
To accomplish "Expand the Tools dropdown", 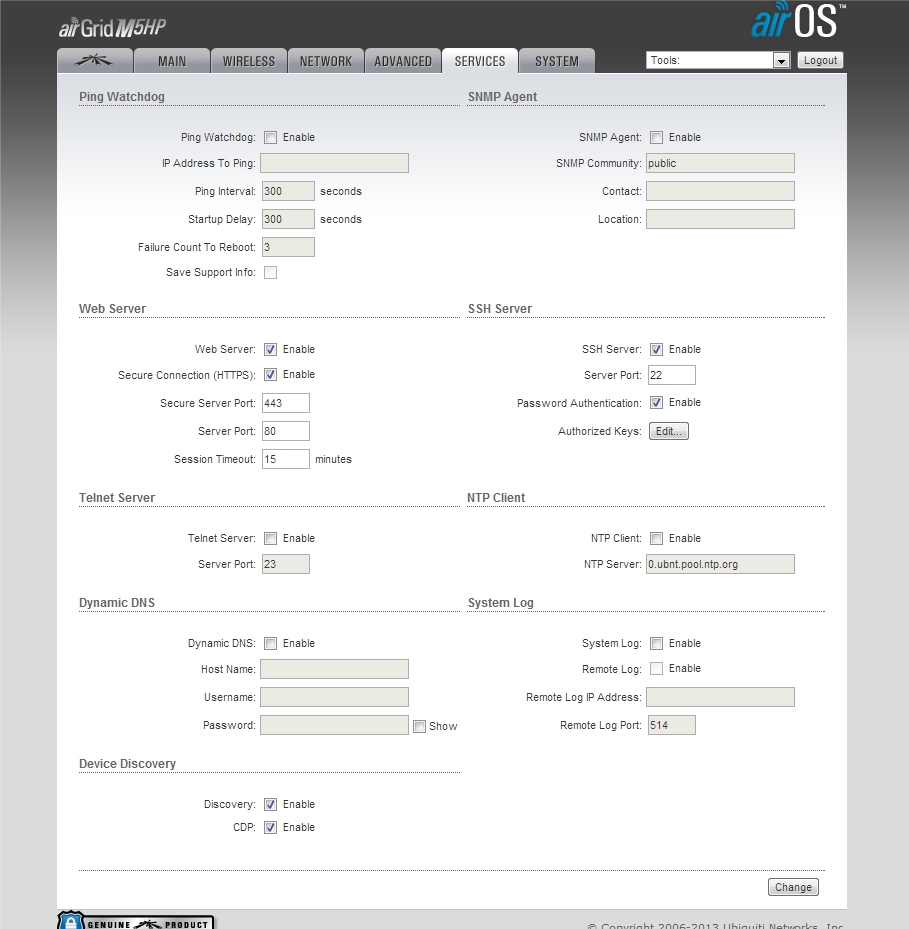I will (x=718, y=60).
